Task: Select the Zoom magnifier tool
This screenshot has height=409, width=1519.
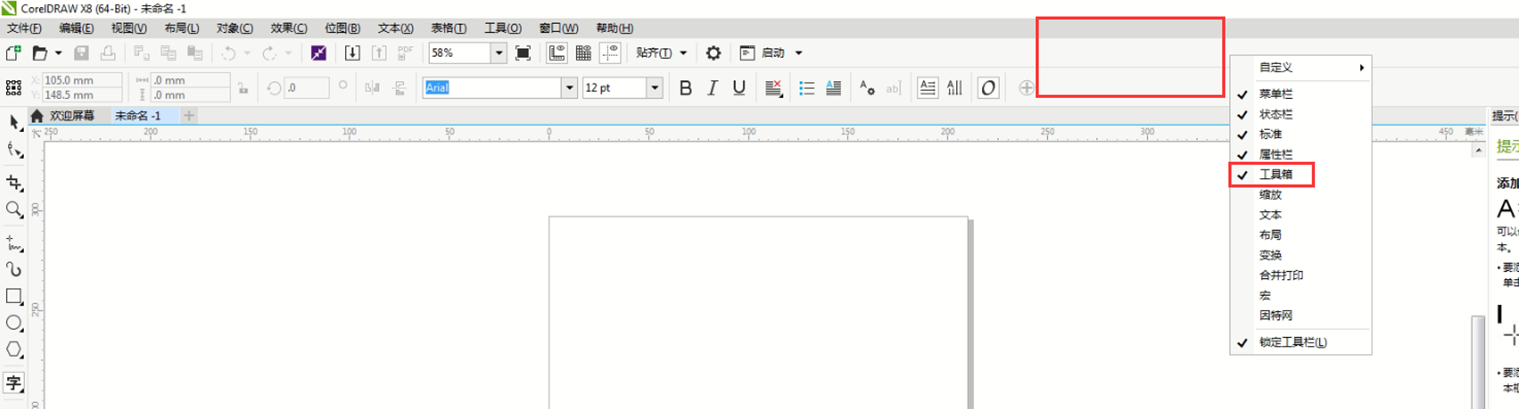Action: click(14, 210)
